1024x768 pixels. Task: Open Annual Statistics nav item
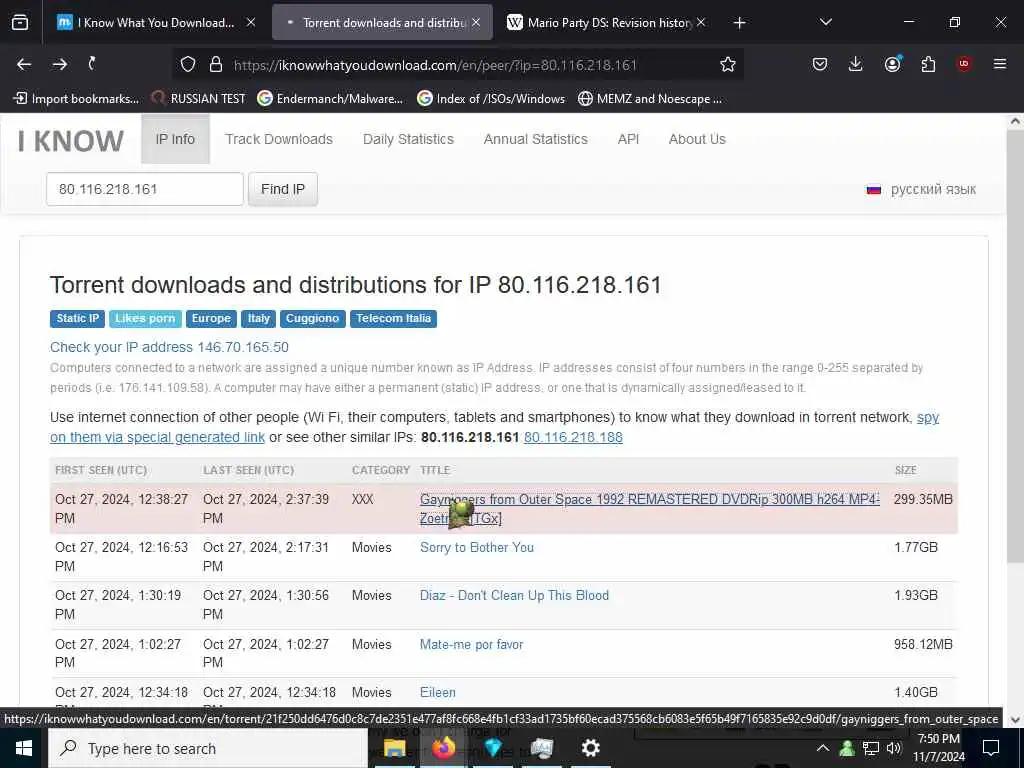(x=536, y=139)
